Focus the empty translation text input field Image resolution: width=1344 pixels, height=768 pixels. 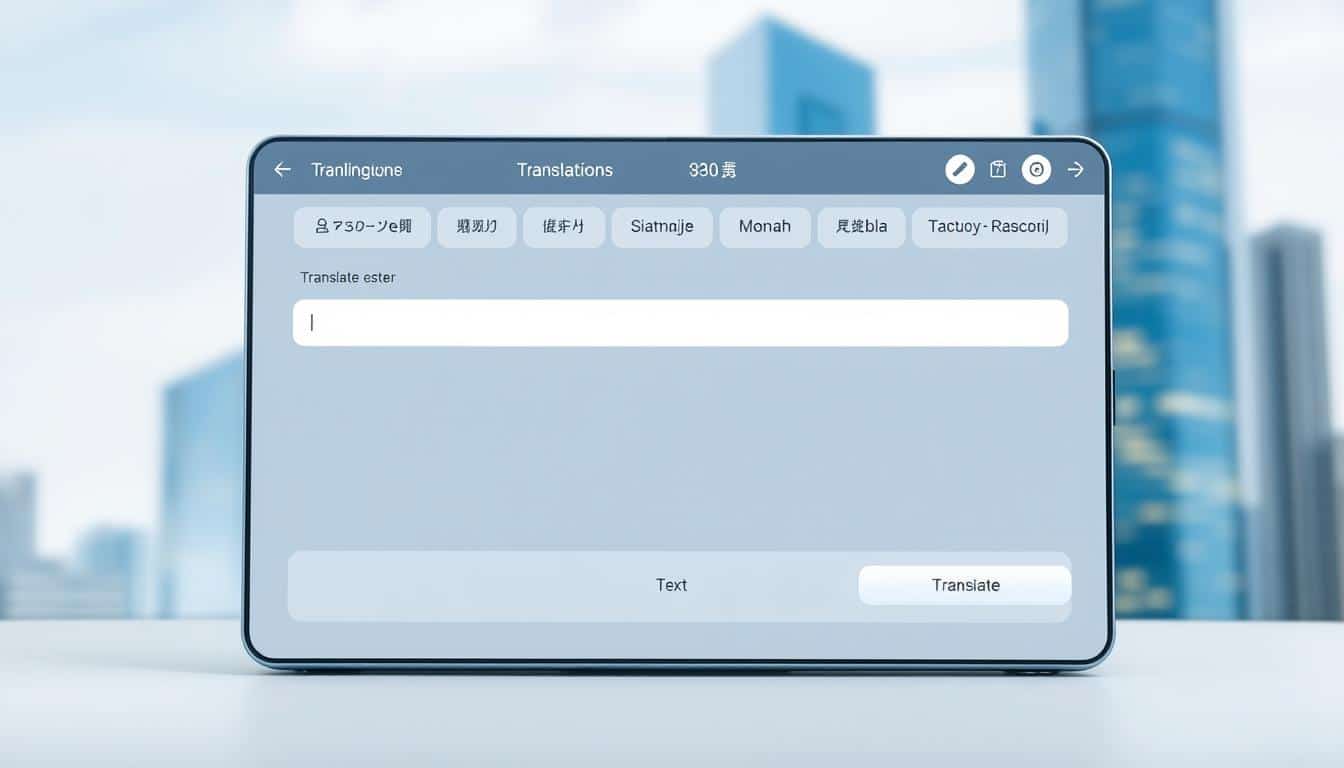(x=680, y=323)
